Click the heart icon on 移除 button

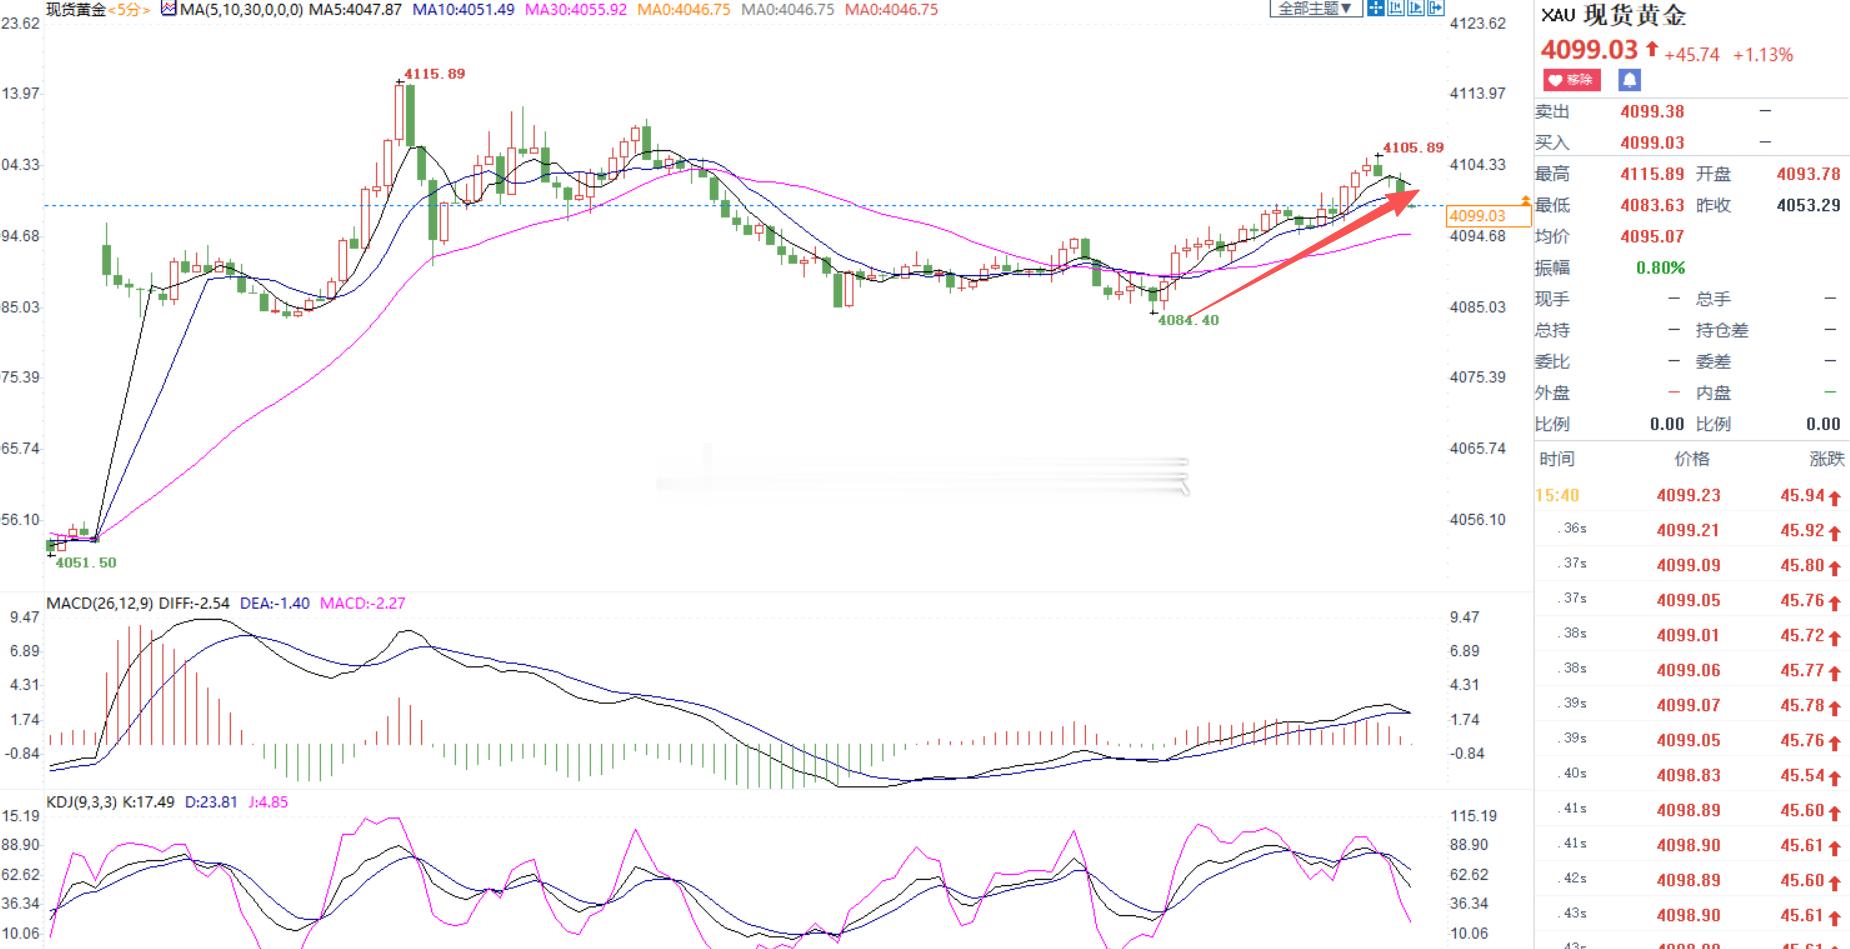click(x=1554, y=80)
